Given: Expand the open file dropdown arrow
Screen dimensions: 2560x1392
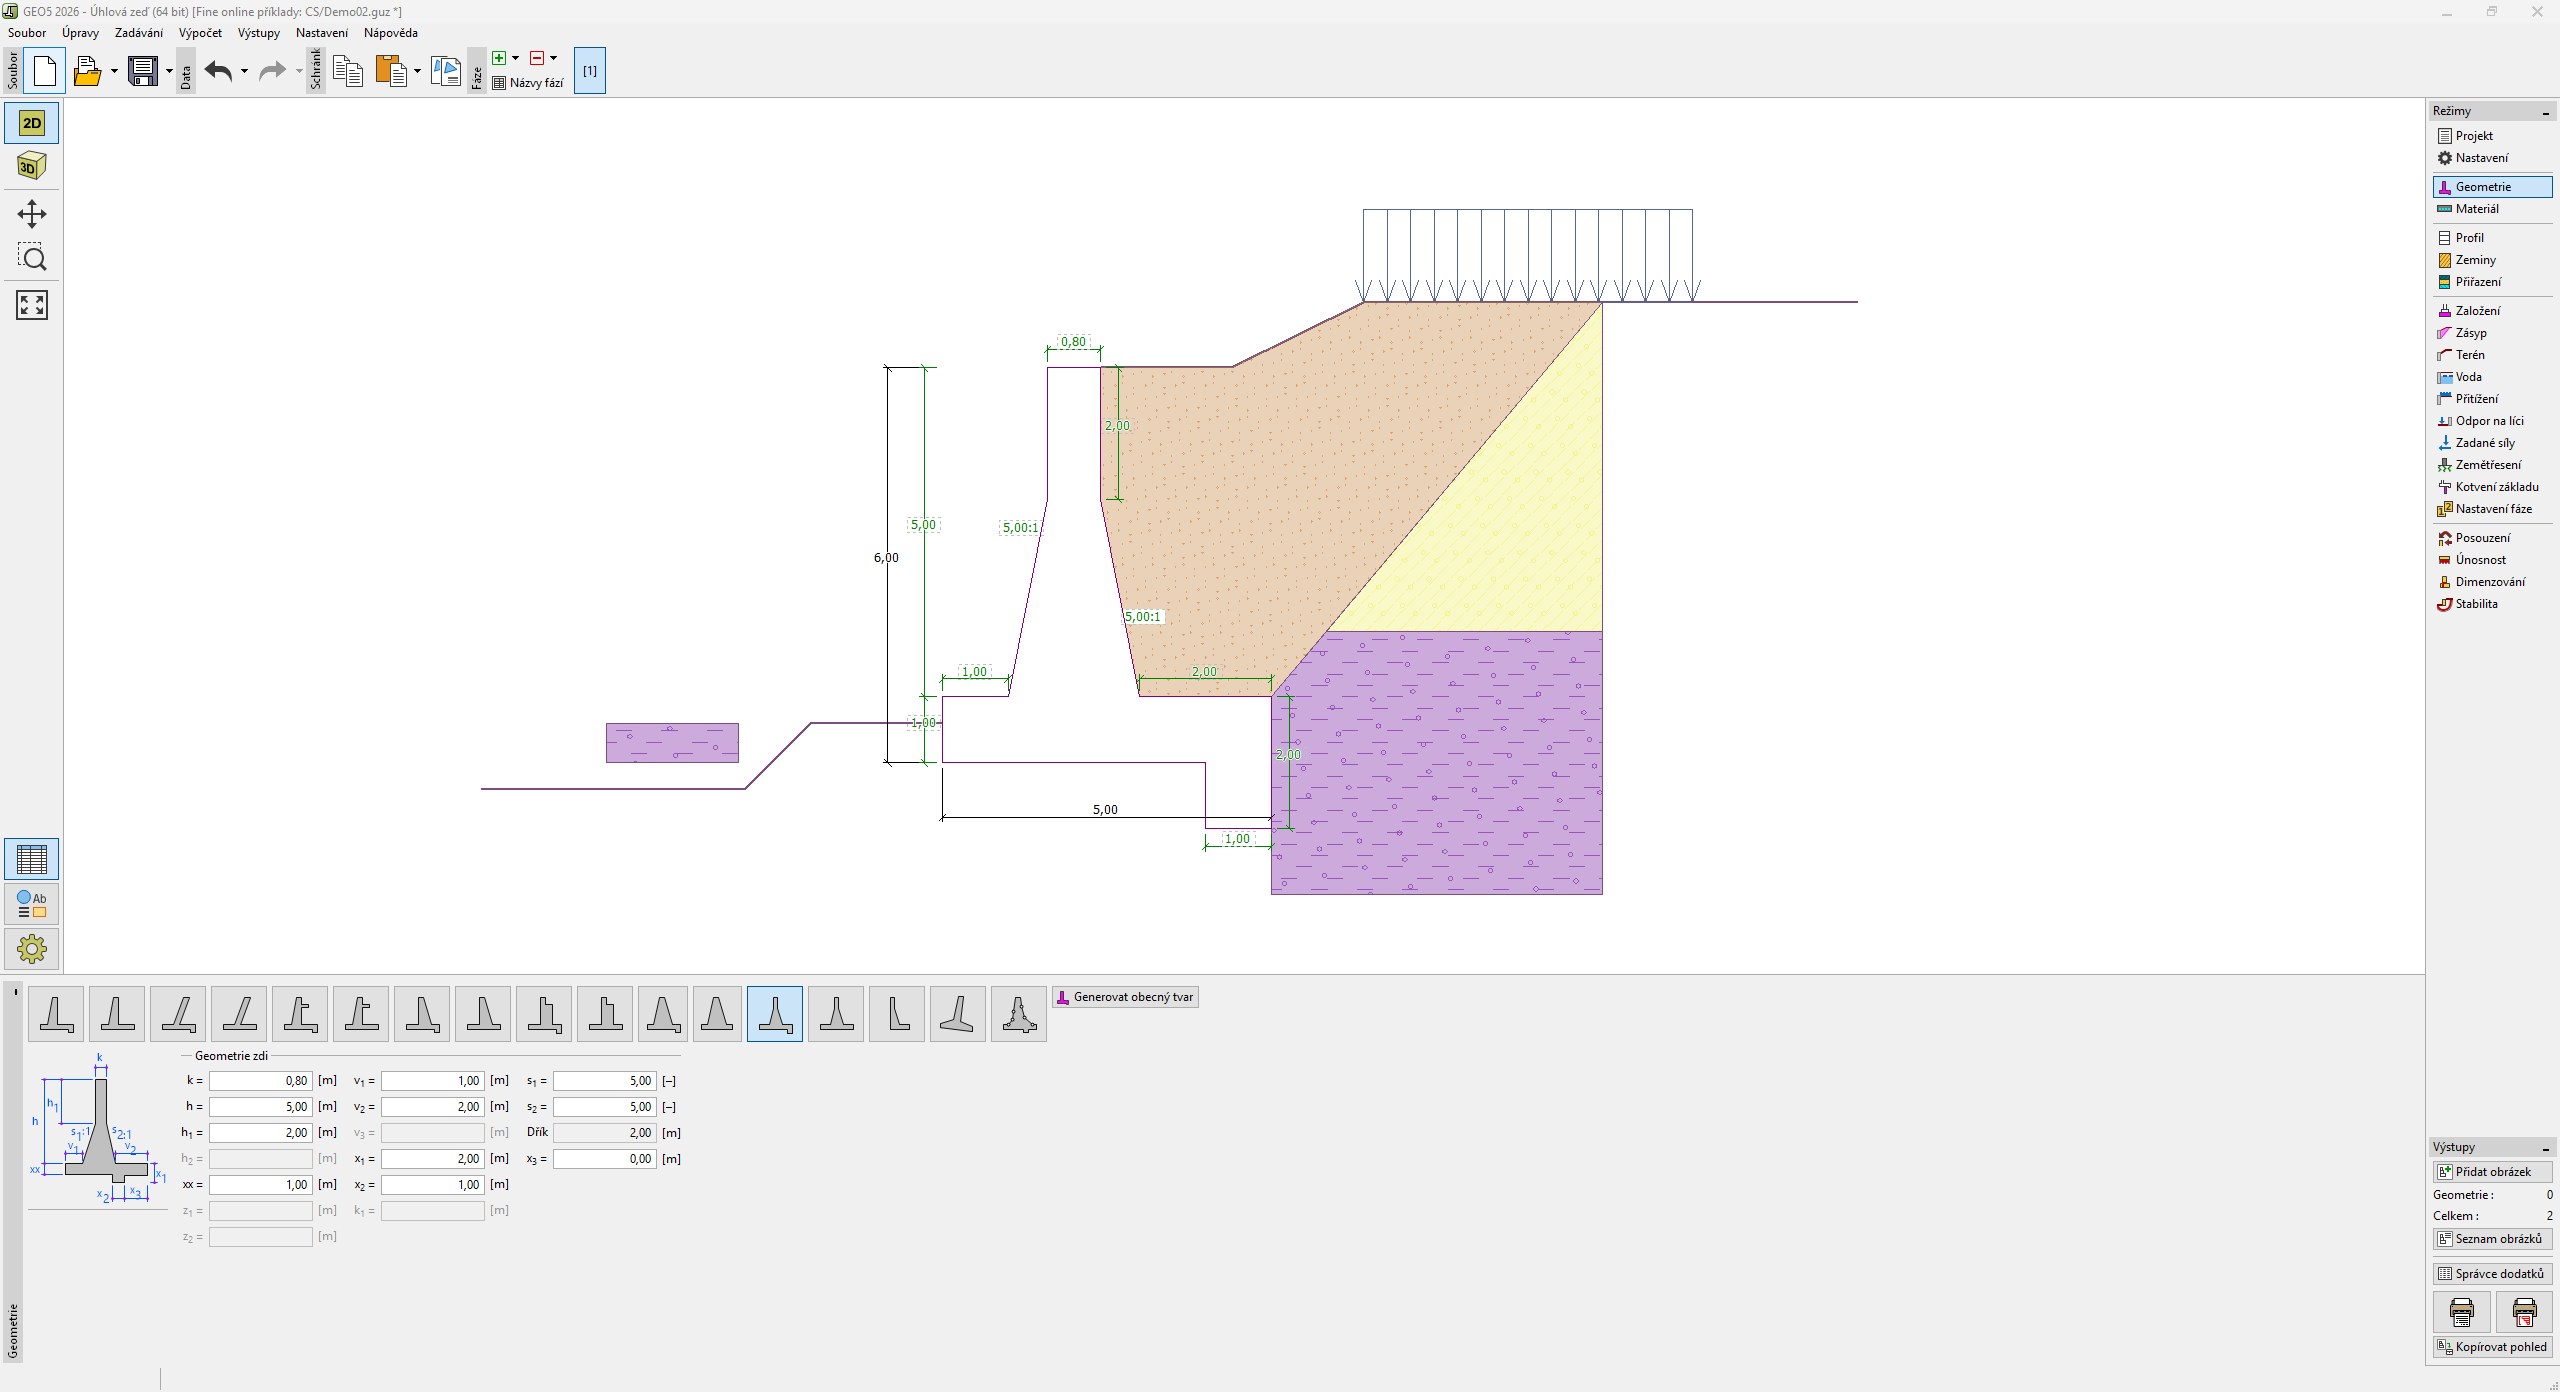Looking at the screenshot, I should click(114, 71).
